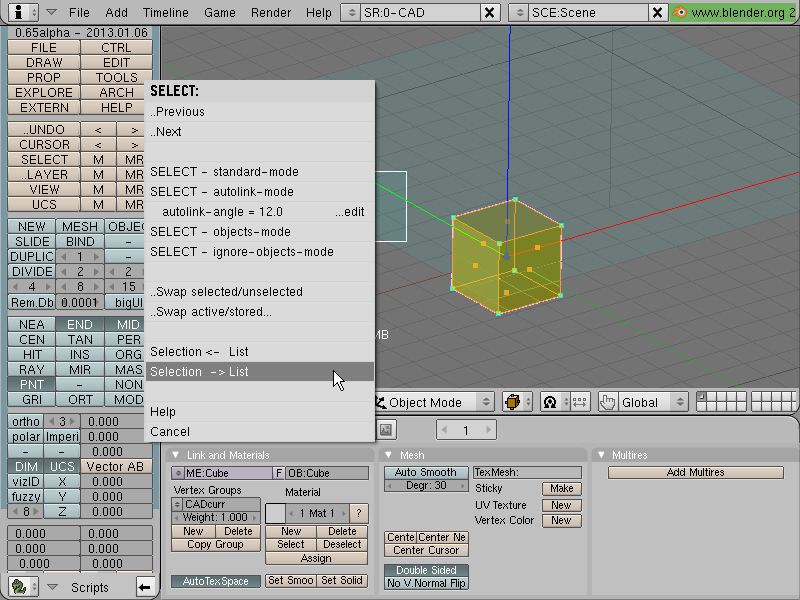Toggle the move object centers only icon
The height and width of the screenshot is (600, 800).
580,402
